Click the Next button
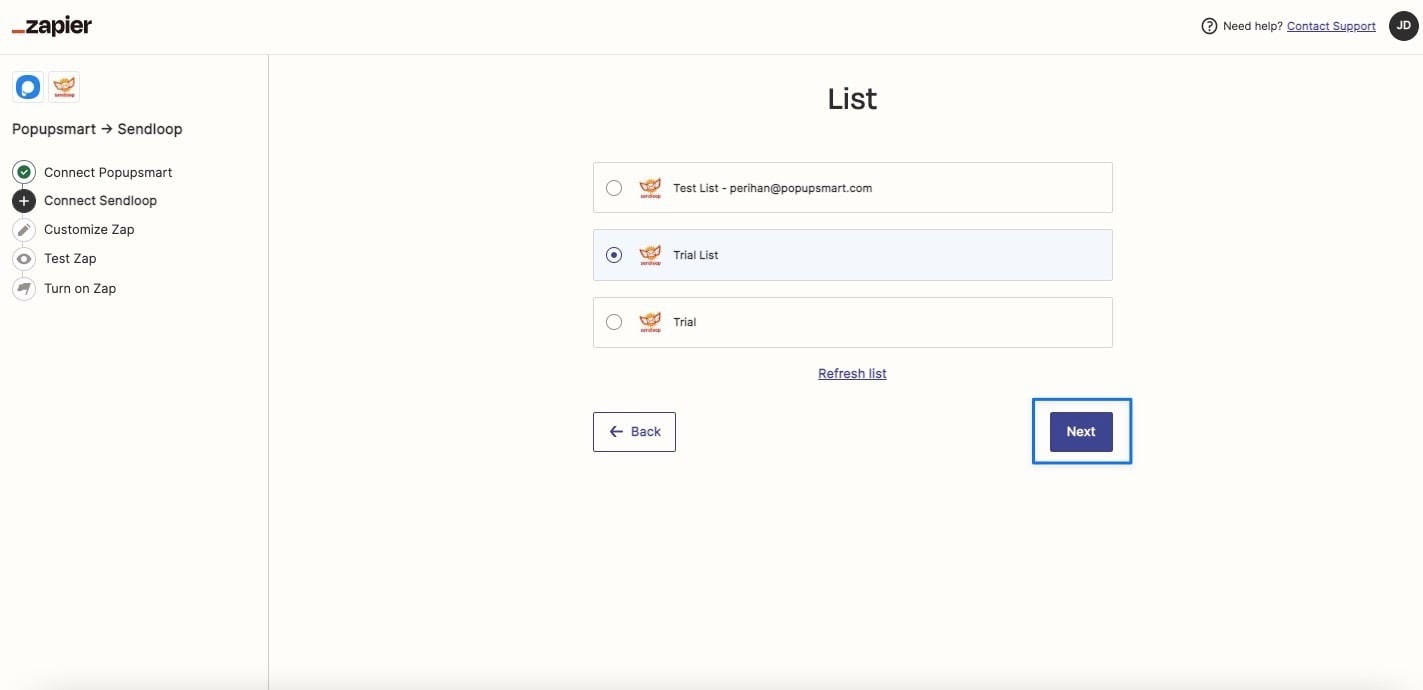The image size is (1423, 690). coord(1081,432)
